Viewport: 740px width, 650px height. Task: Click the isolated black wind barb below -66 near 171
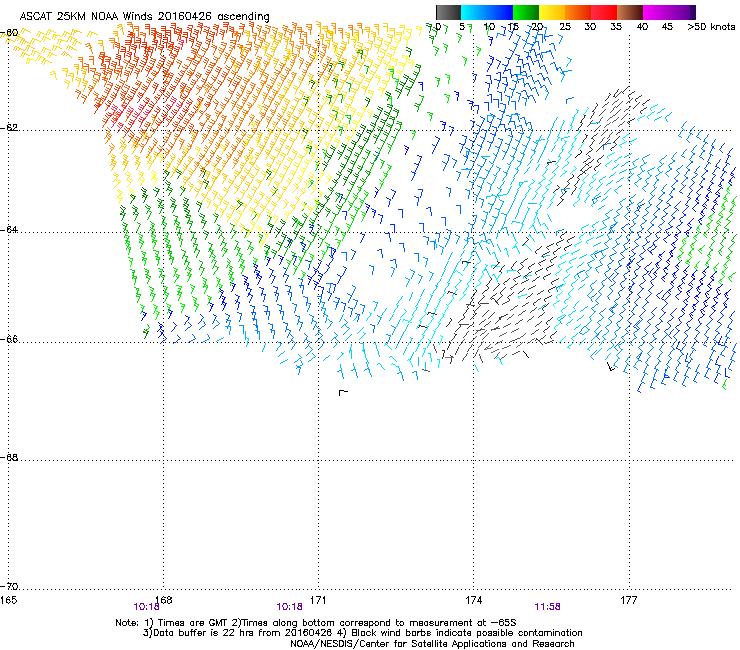pyautogui.click(x=343, y=392)
